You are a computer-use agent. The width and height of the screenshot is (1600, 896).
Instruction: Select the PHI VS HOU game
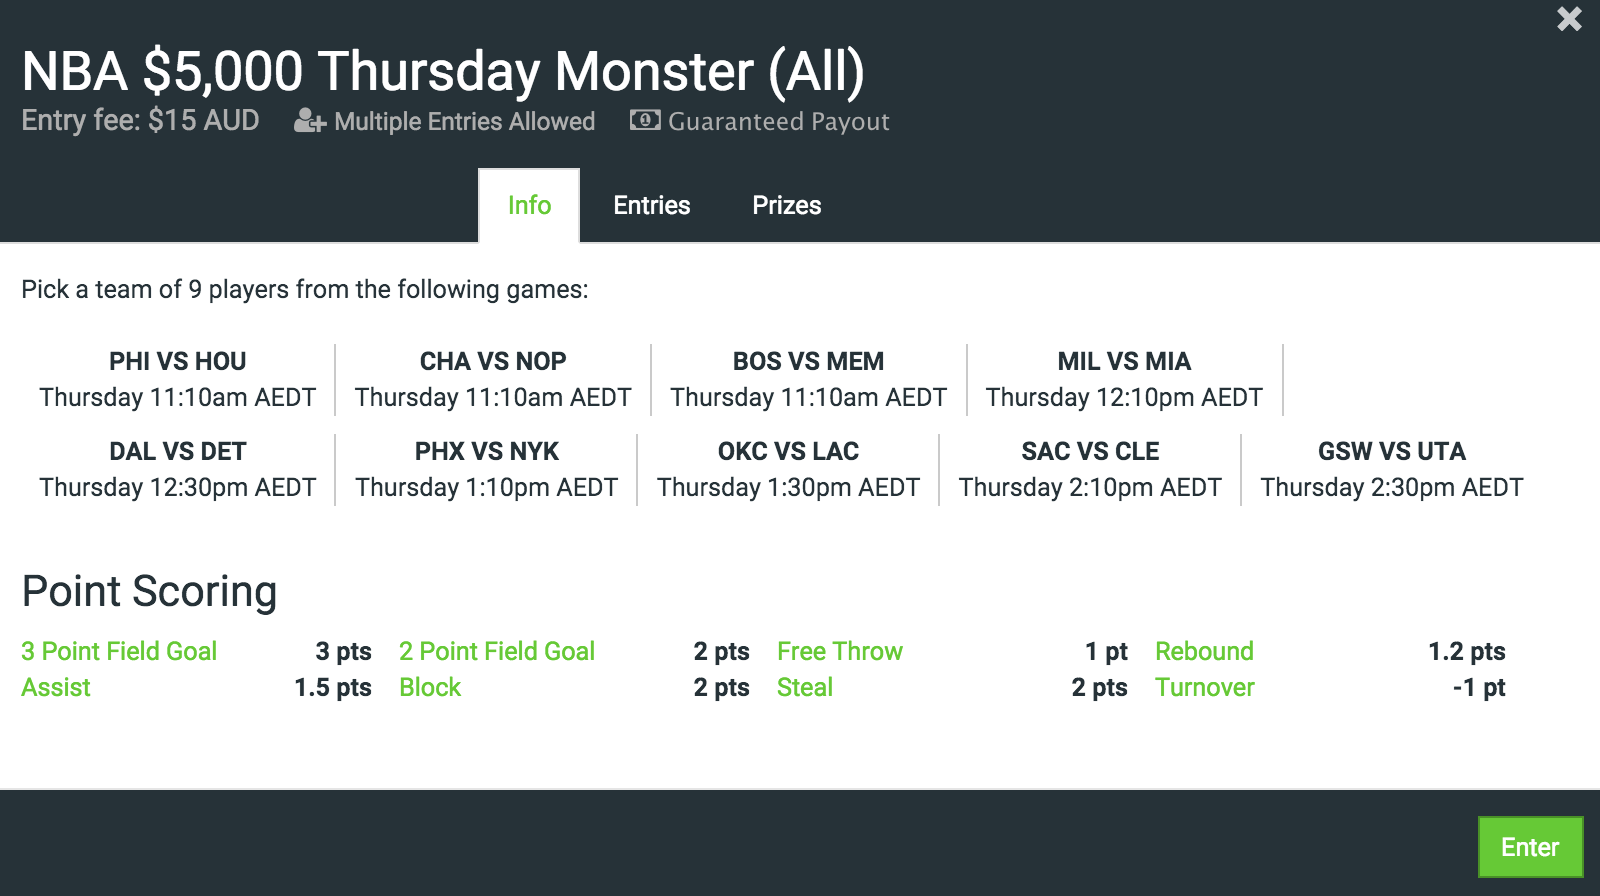pos(178,379)
